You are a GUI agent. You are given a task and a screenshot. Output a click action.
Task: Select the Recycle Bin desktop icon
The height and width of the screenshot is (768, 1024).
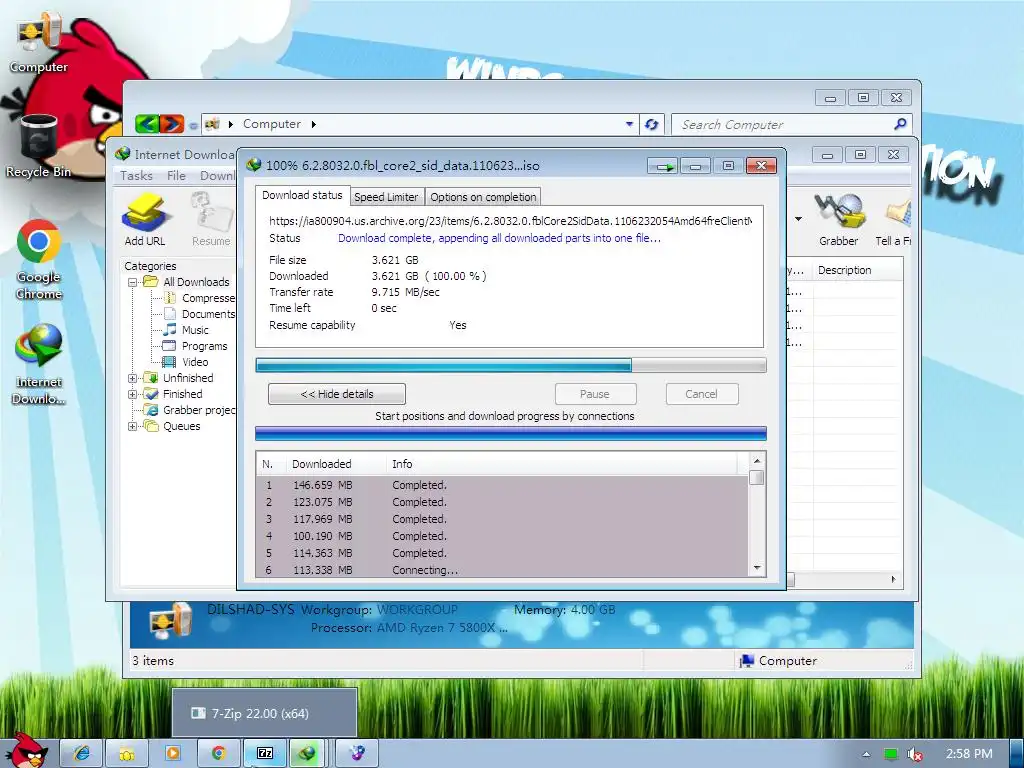pyautogui.click(x=39, y=146)
